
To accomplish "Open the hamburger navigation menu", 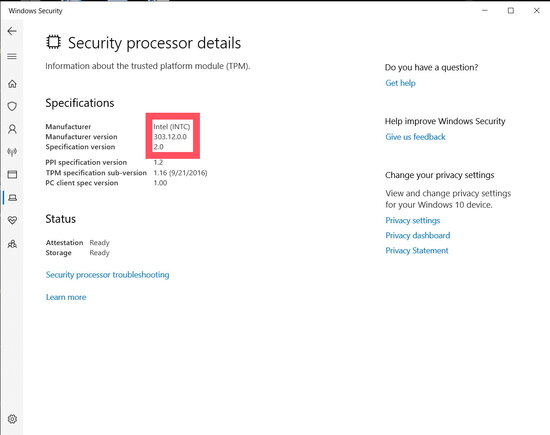I will (x=12, y=56).
